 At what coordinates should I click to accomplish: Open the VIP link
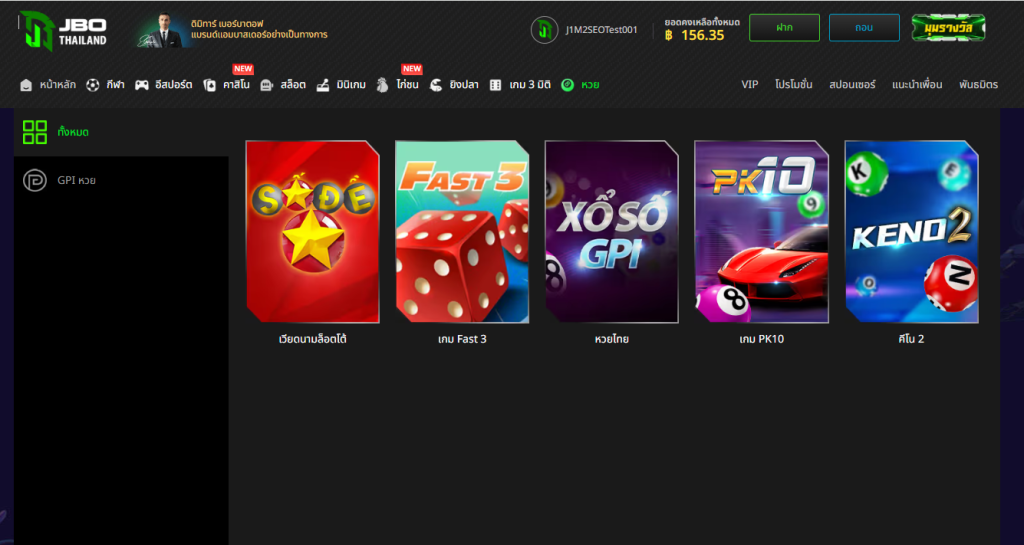750,85
